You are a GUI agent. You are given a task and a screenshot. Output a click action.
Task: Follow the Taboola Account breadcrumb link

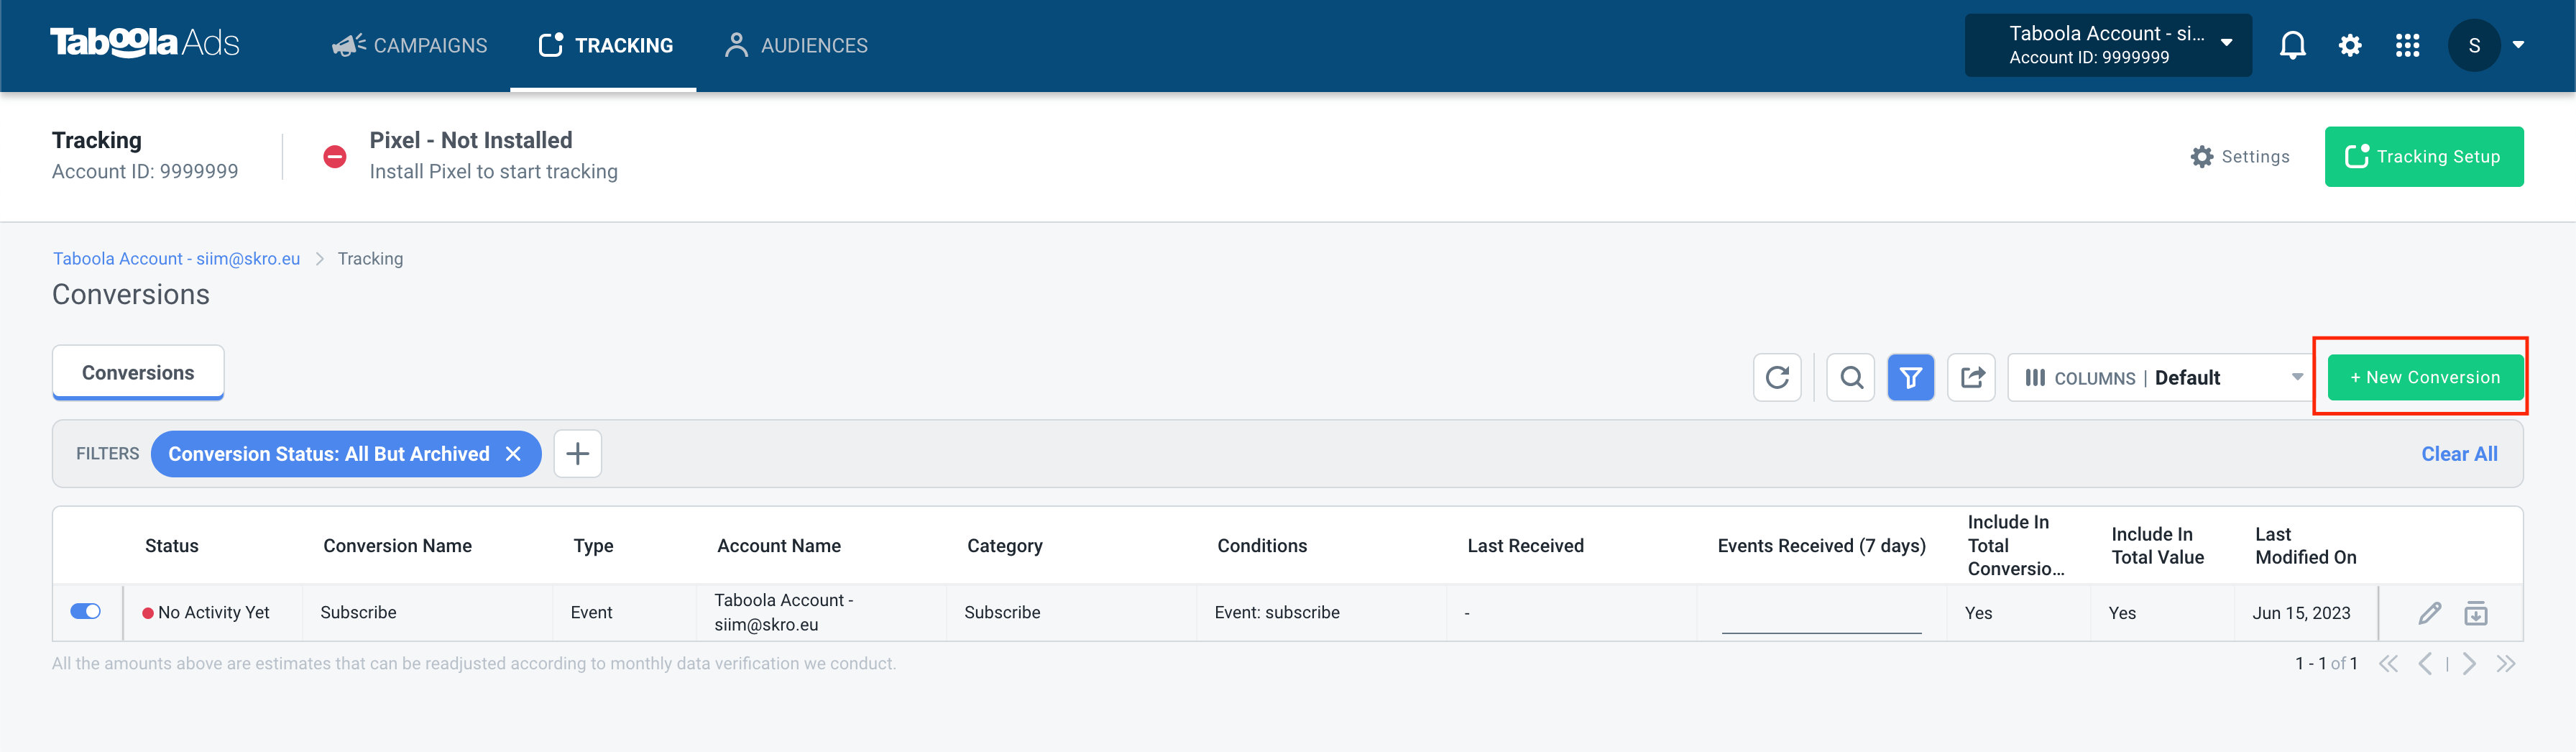176,258
